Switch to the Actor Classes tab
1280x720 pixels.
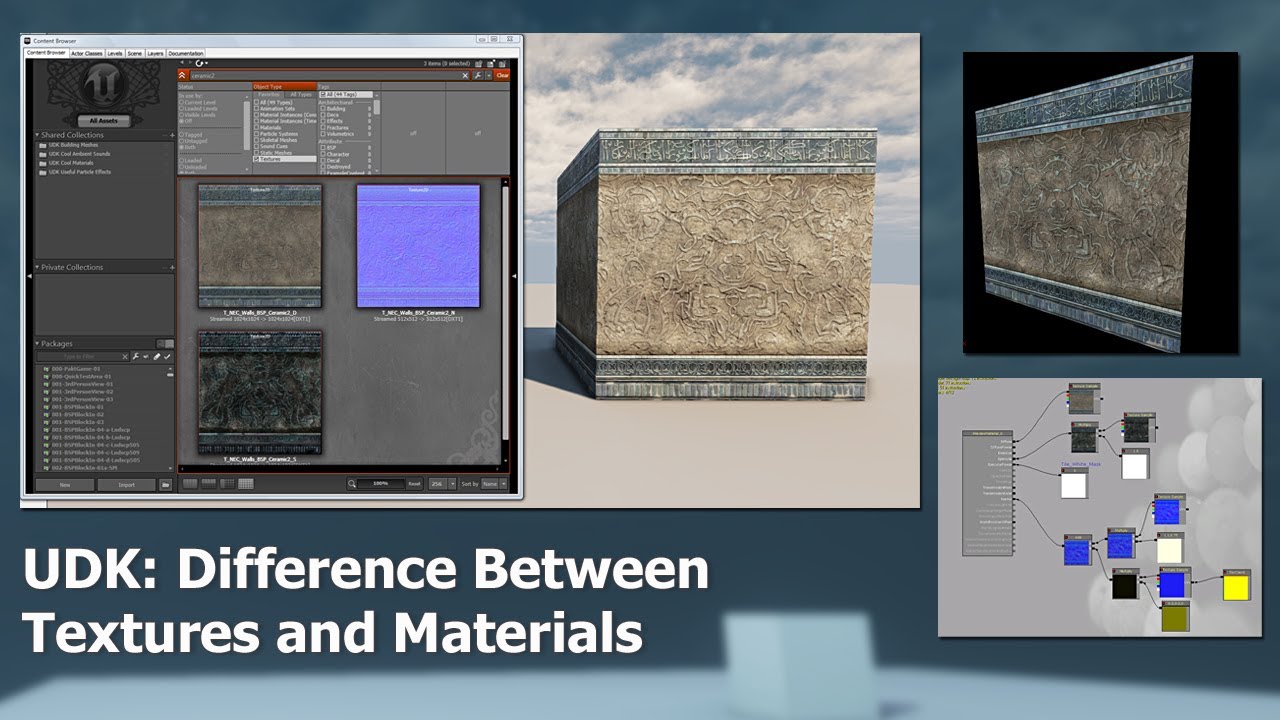tap(86, 53)
